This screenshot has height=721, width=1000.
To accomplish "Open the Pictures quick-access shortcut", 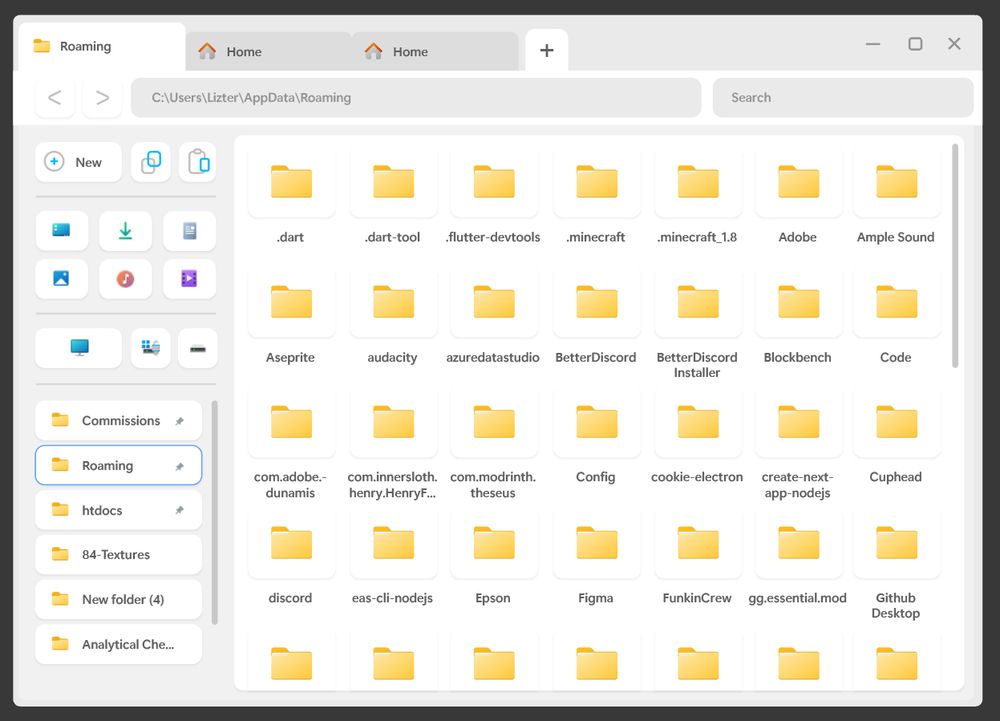I will coord(61,279).
